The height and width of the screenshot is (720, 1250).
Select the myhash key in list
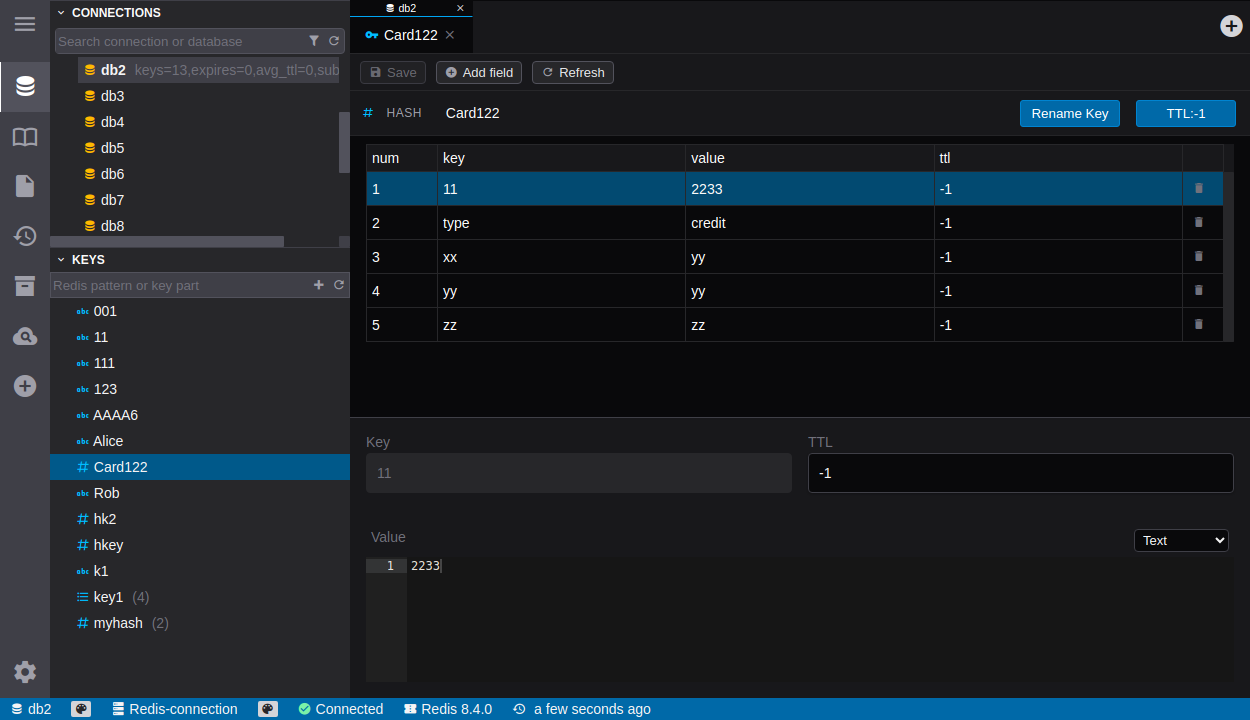click(118, 623)
